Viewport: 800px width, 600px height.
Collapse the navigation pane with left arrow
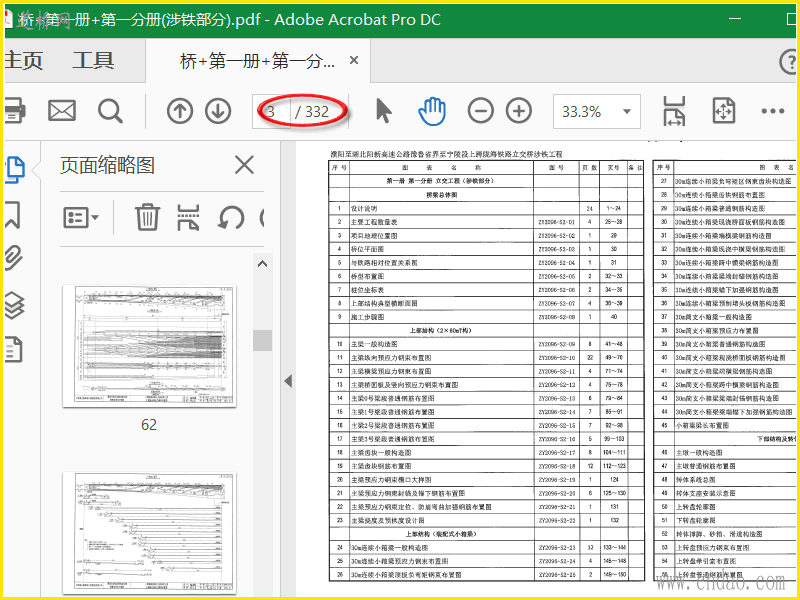pyautogui.click(x=288, y=381)
